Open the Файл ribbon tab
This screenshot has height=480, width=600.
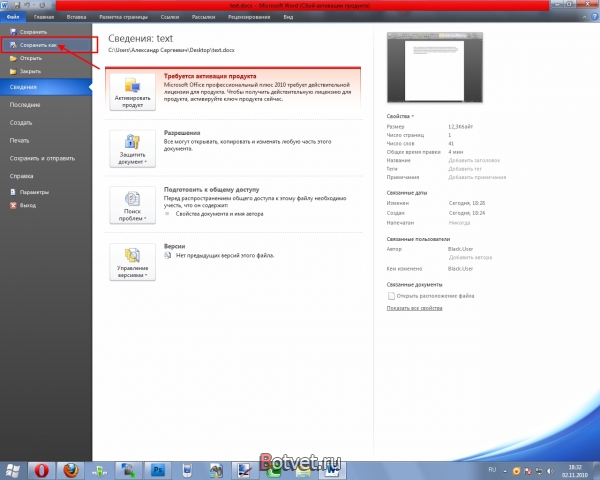[x=13, y=17]
